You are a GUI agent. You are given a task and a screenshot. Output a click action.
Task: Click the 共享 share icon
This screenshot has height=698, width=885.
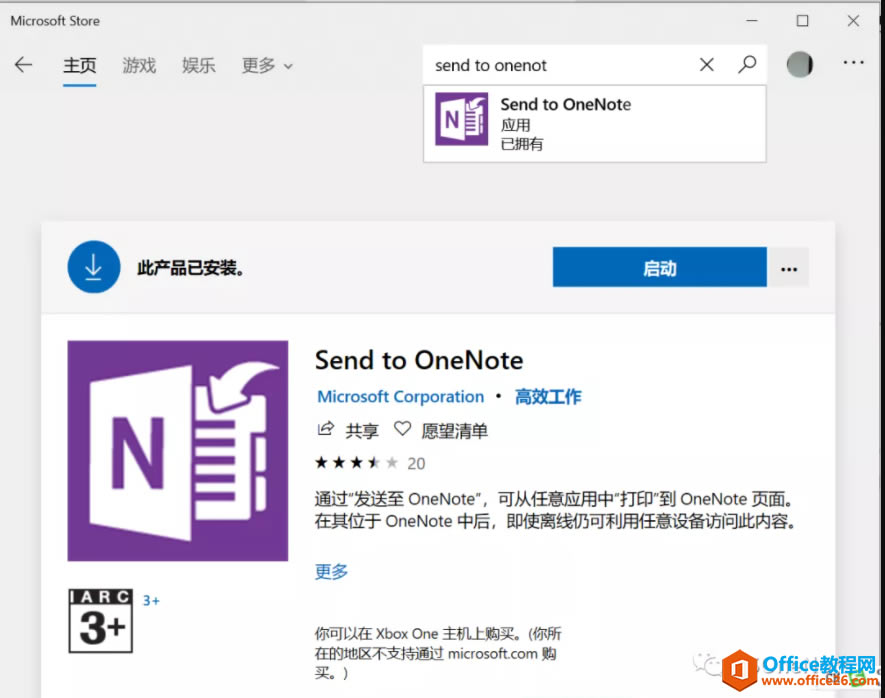pyautogui.click(x=325, y=429)
